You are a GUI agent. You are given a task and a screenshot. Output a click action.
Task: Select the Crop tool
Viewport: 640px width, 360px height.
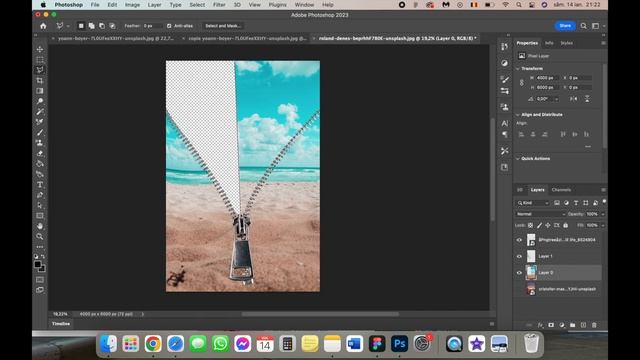coord(40,80)
